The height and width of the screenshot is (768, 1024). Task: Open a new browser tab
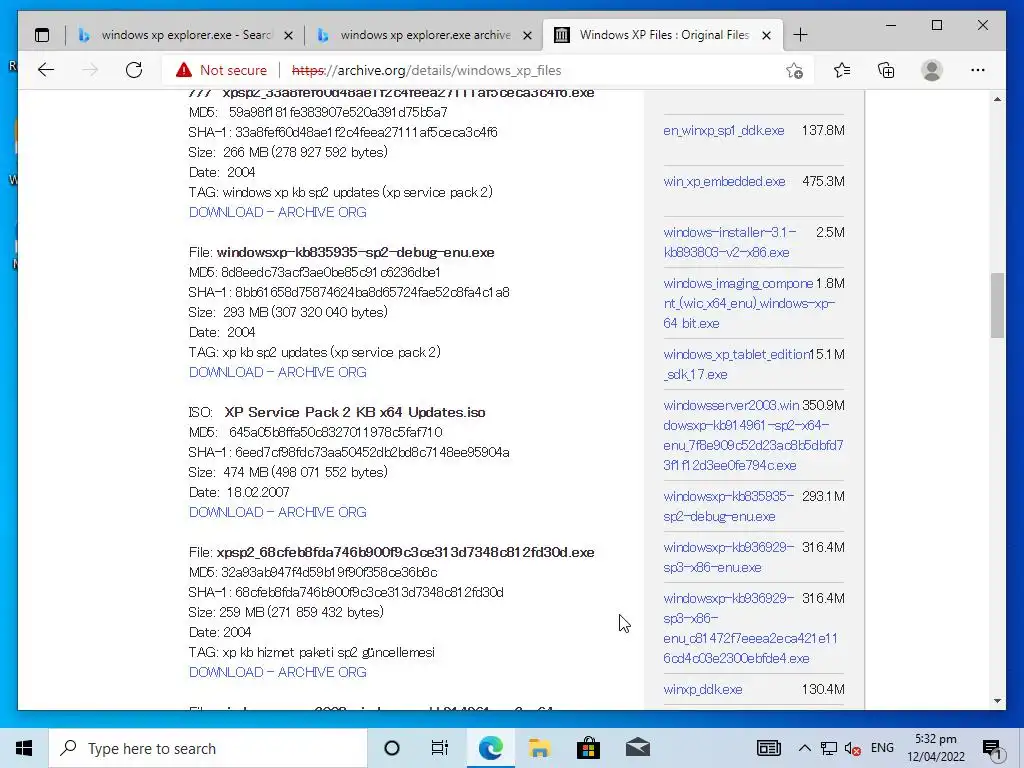click(800, 35)
